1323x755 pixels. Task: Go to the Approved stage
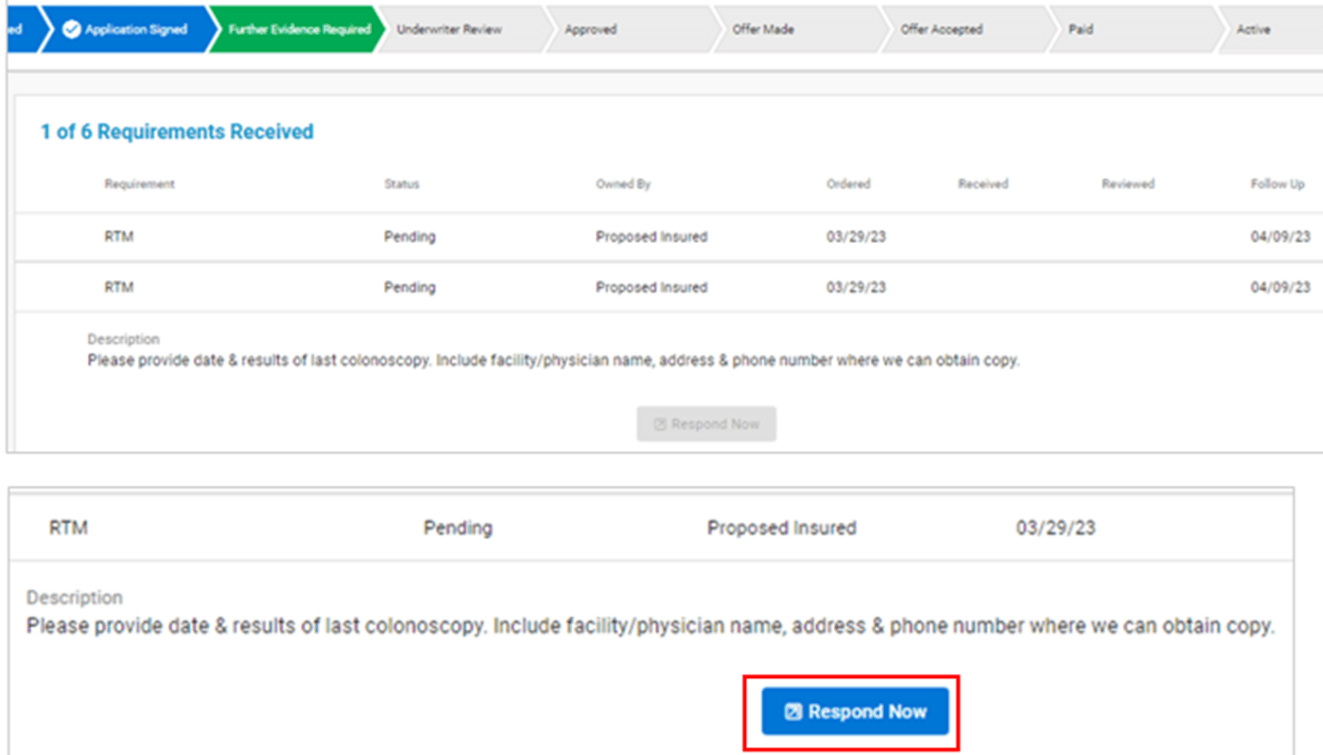tap(590, 30)
